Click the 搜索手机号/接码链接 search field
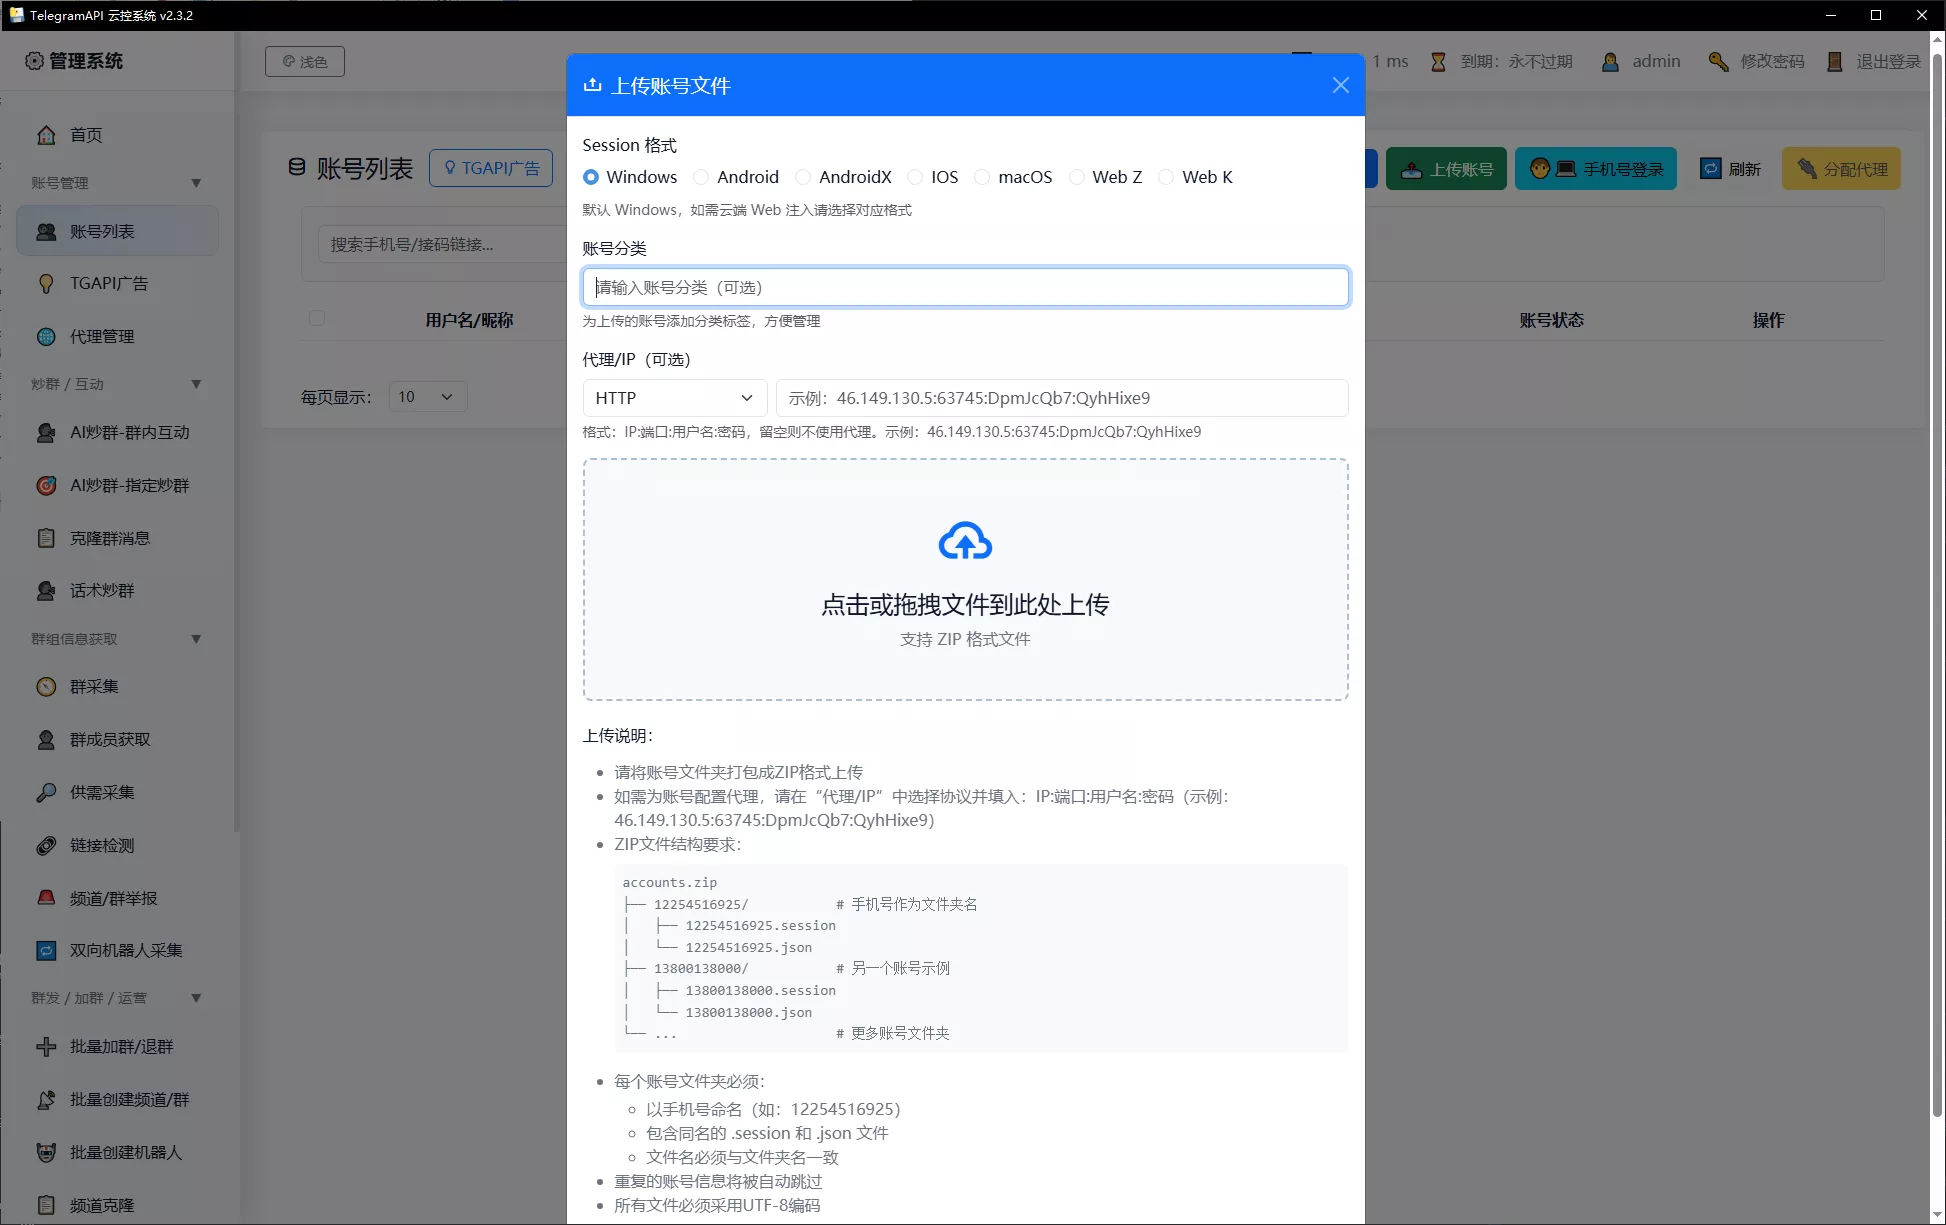1946x1225 pixels. coord(440,244)
